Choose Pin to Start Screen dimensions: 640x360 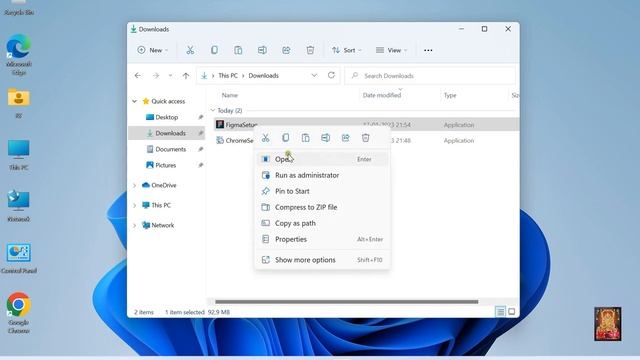(322, 191)
